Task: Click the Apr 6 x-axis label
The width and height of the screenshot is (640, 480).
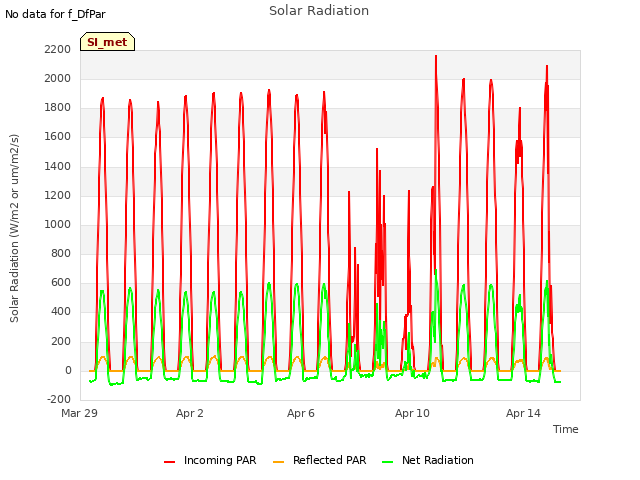Action: tap(301, 413)
